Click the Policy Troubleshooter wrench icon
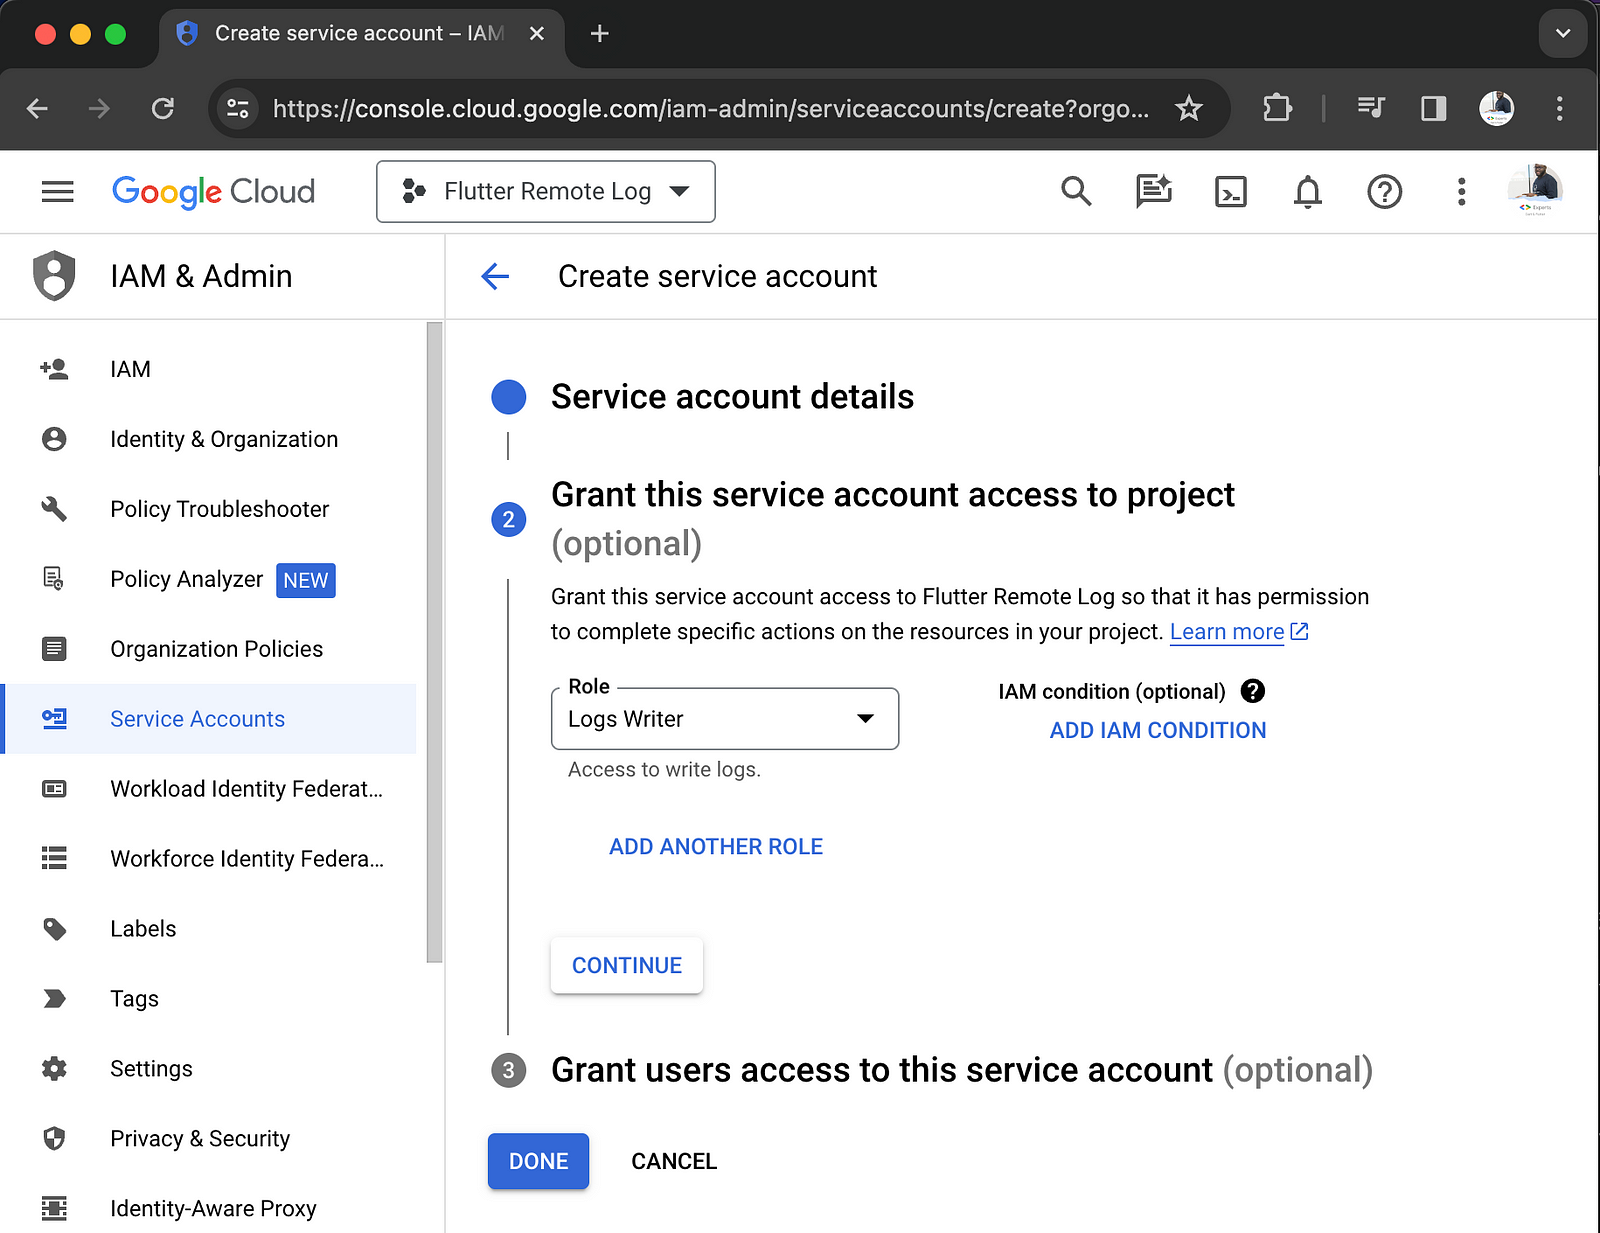The image size is (1600, 1233). pyautogui.click(x=54, y=509)
